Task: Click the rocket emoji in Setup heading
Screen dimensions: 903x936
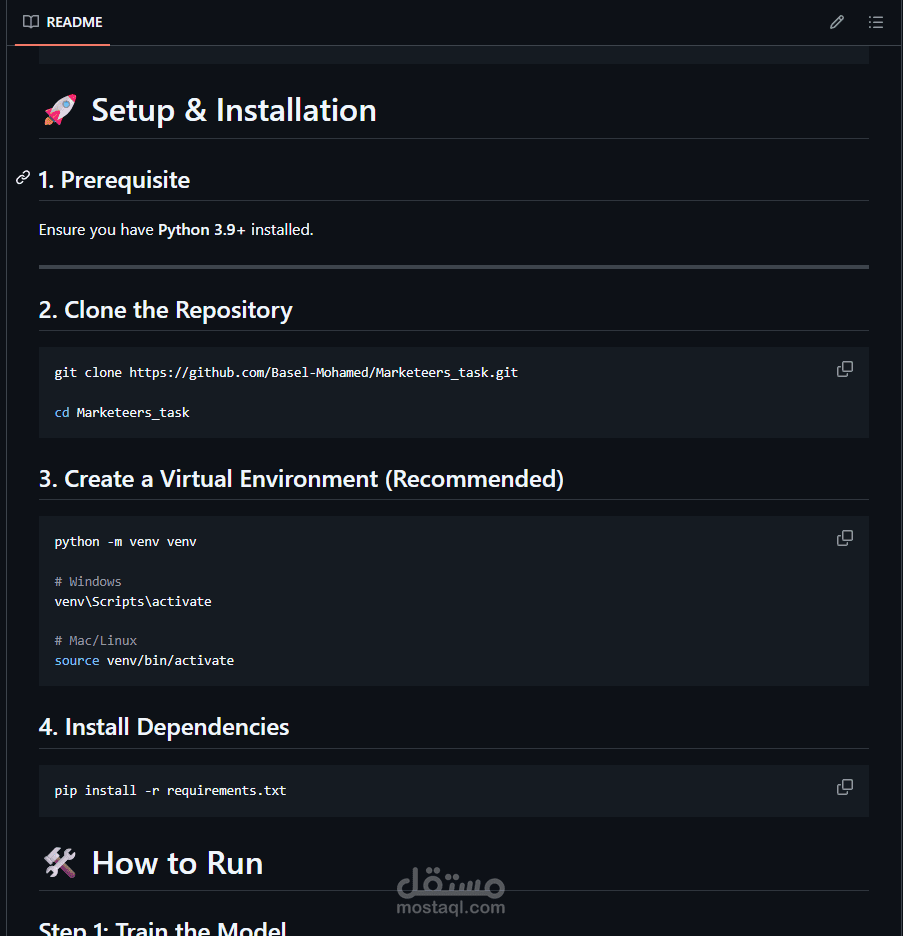Action: [60, 110]
